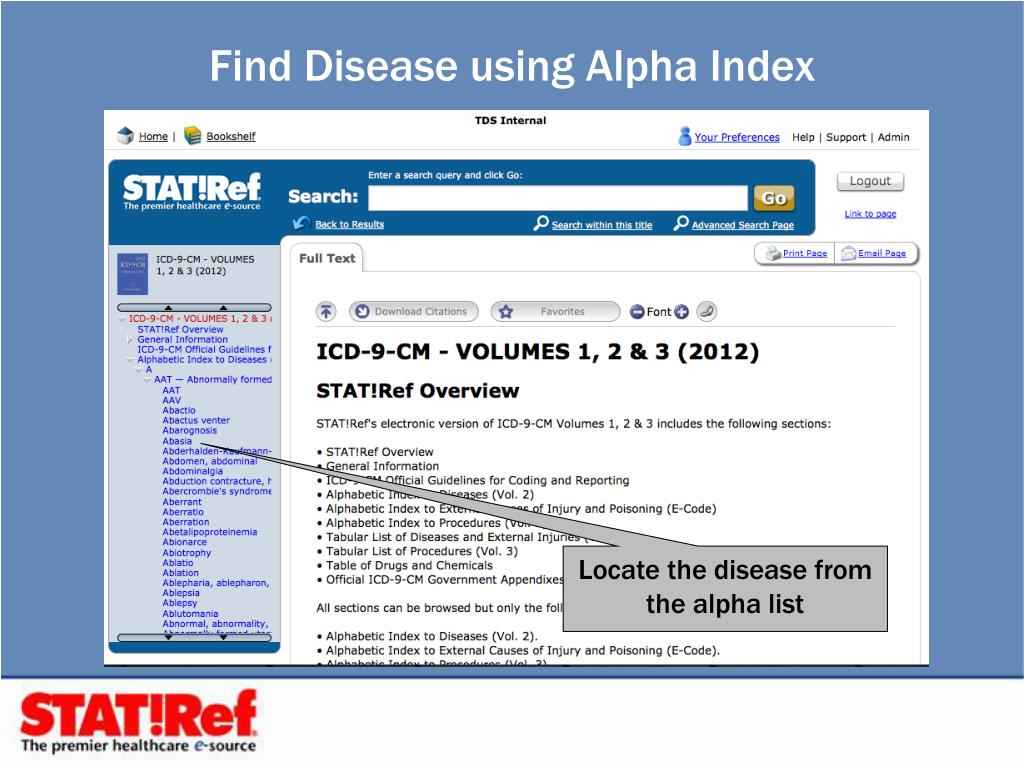1024x768 pixels.
Task: Open the Home link
Action: (153, 136)
